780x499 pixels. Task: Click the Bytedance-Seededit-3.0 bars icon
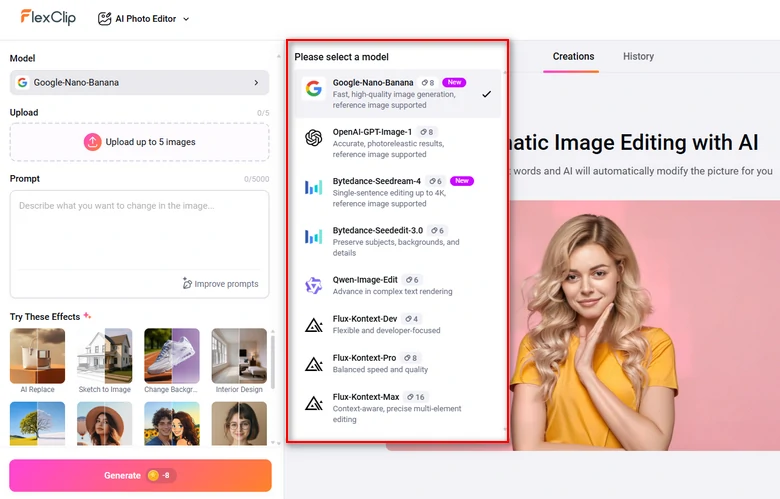pos(313,236)
